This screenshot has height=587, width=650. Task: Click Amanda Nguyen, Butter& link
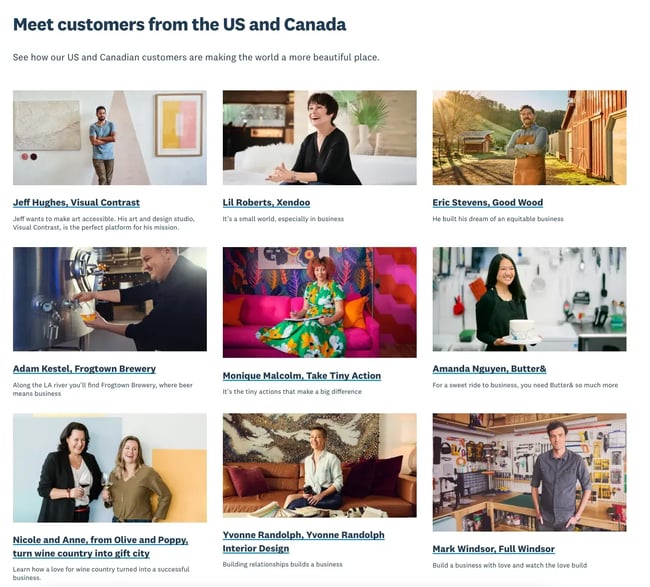489,369
